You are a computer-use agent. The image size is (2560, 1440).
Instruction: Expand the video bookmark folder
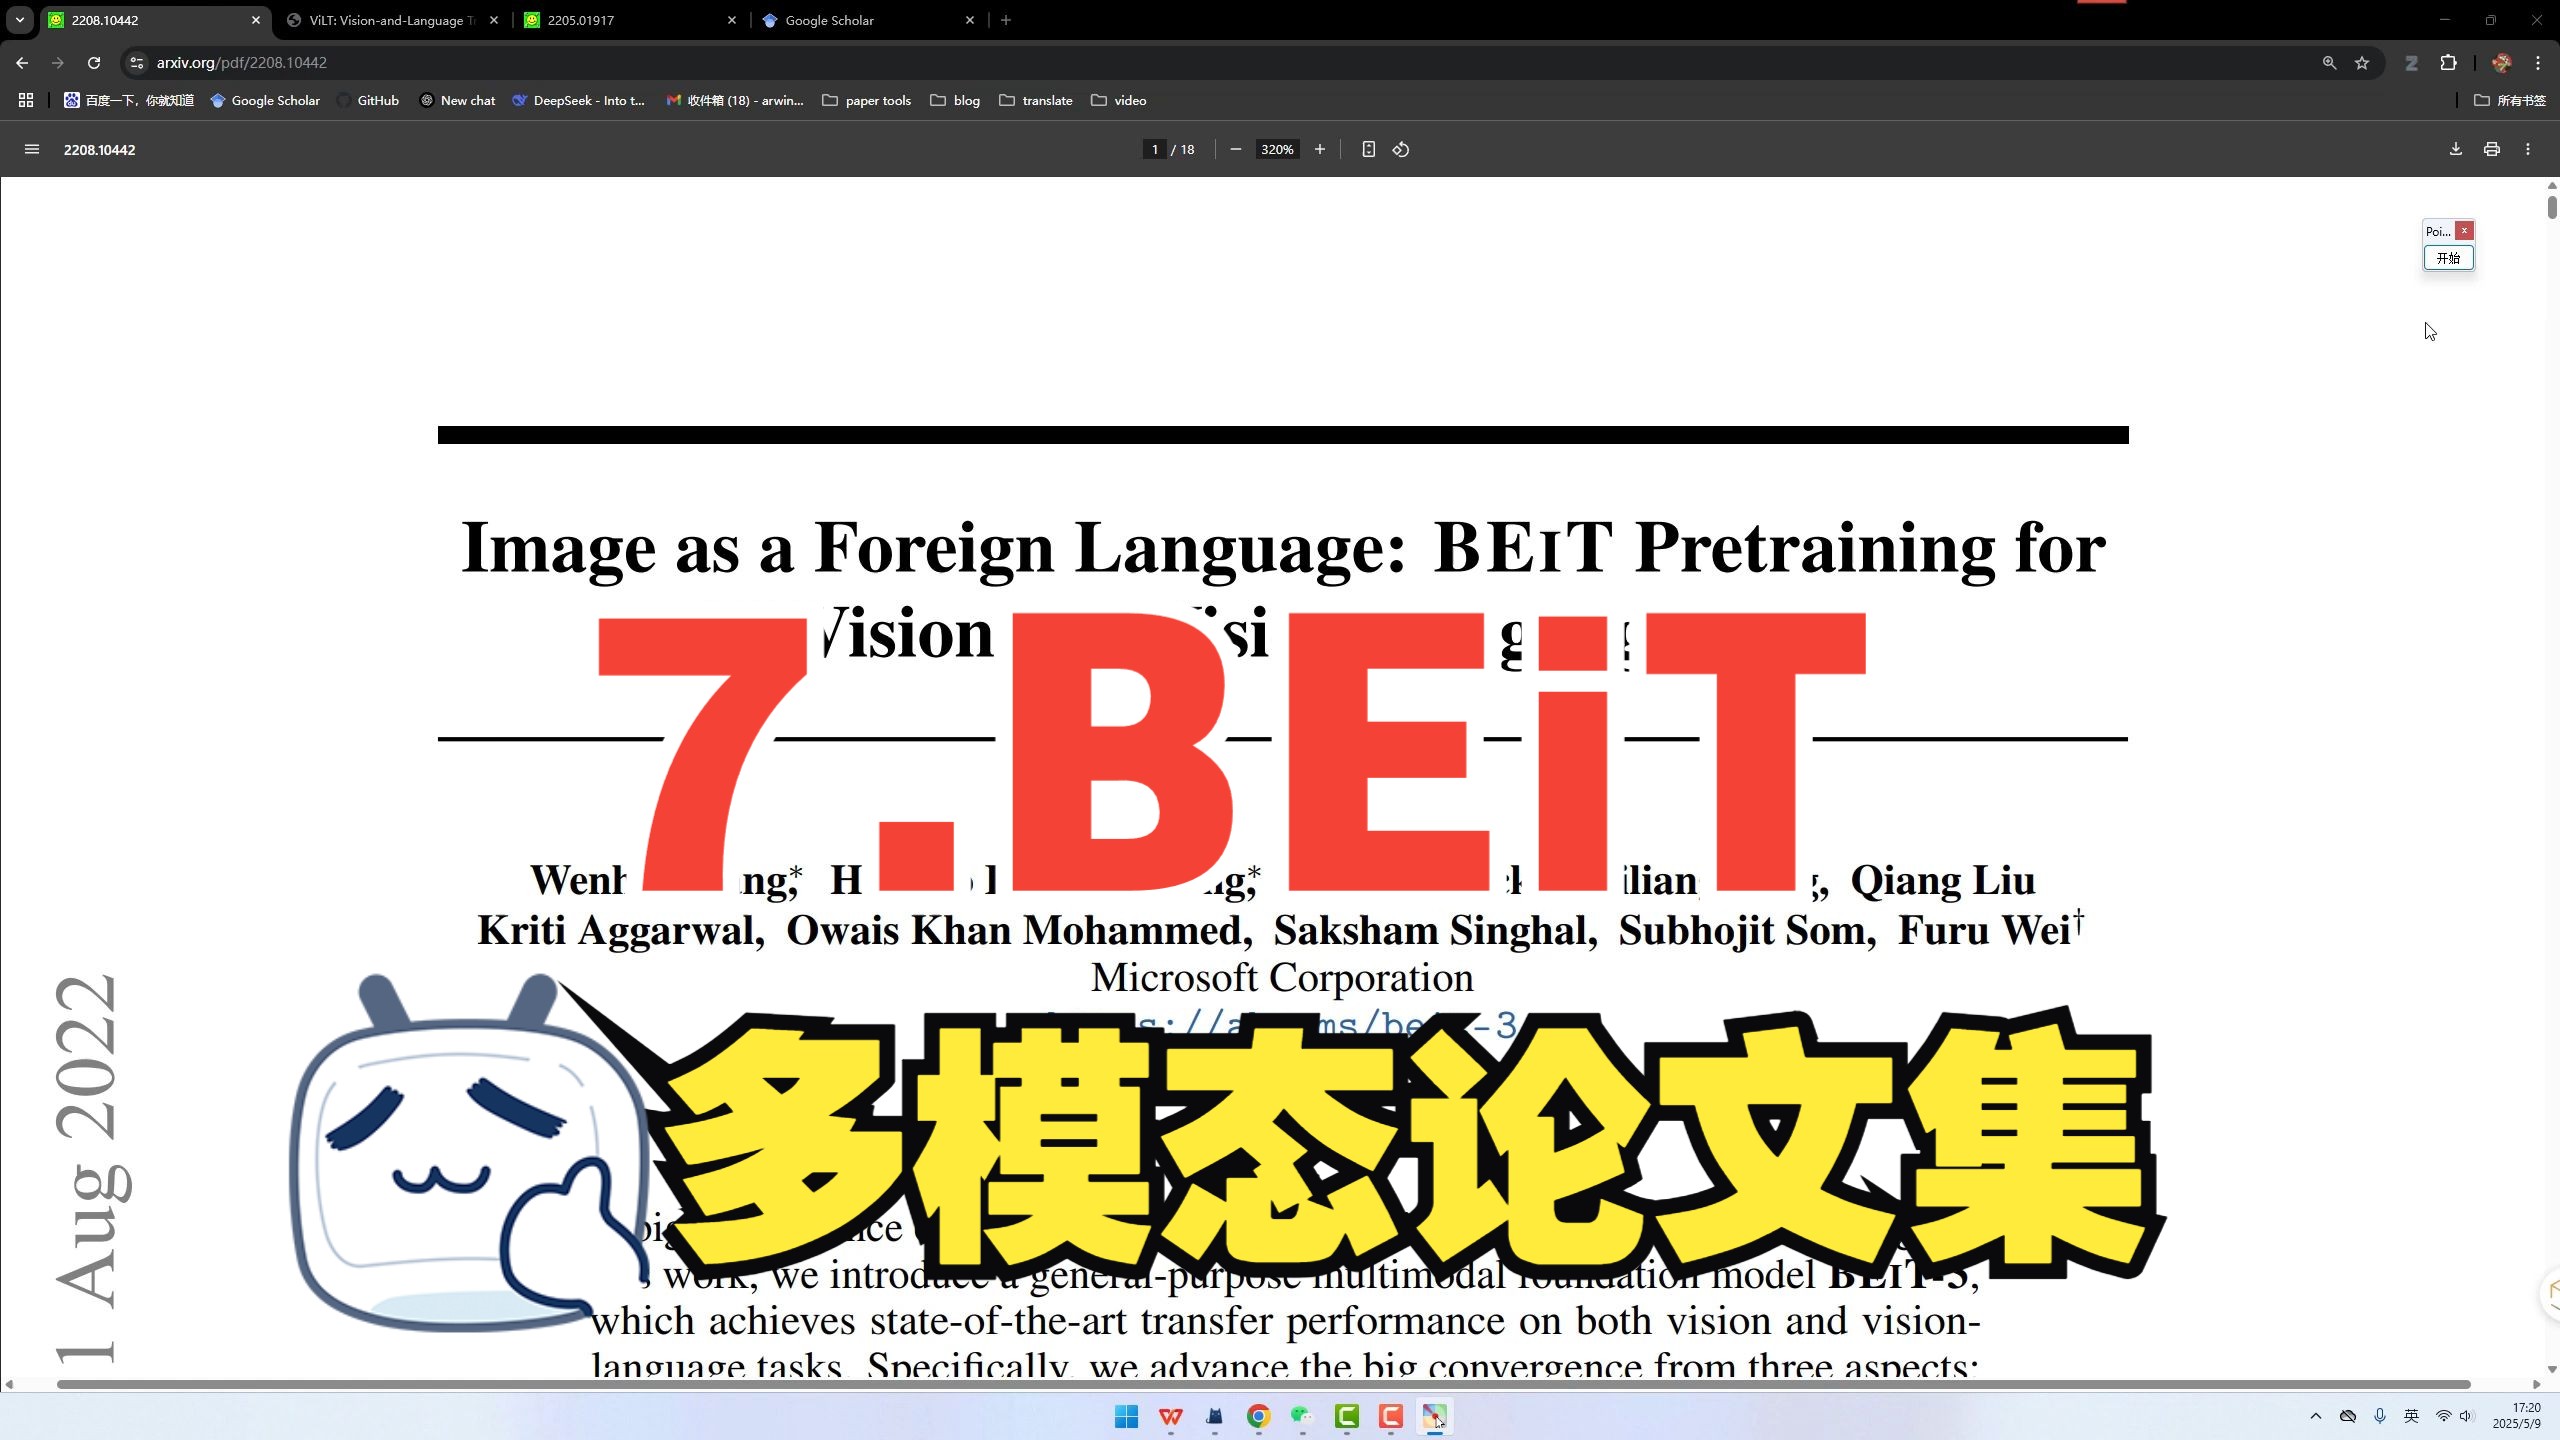point(1119,100)
